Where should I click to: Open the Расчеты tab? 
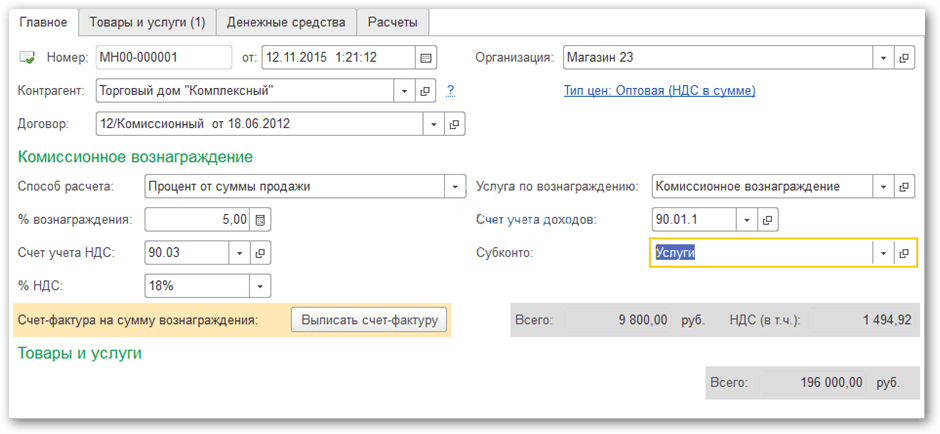coord(393,21)
